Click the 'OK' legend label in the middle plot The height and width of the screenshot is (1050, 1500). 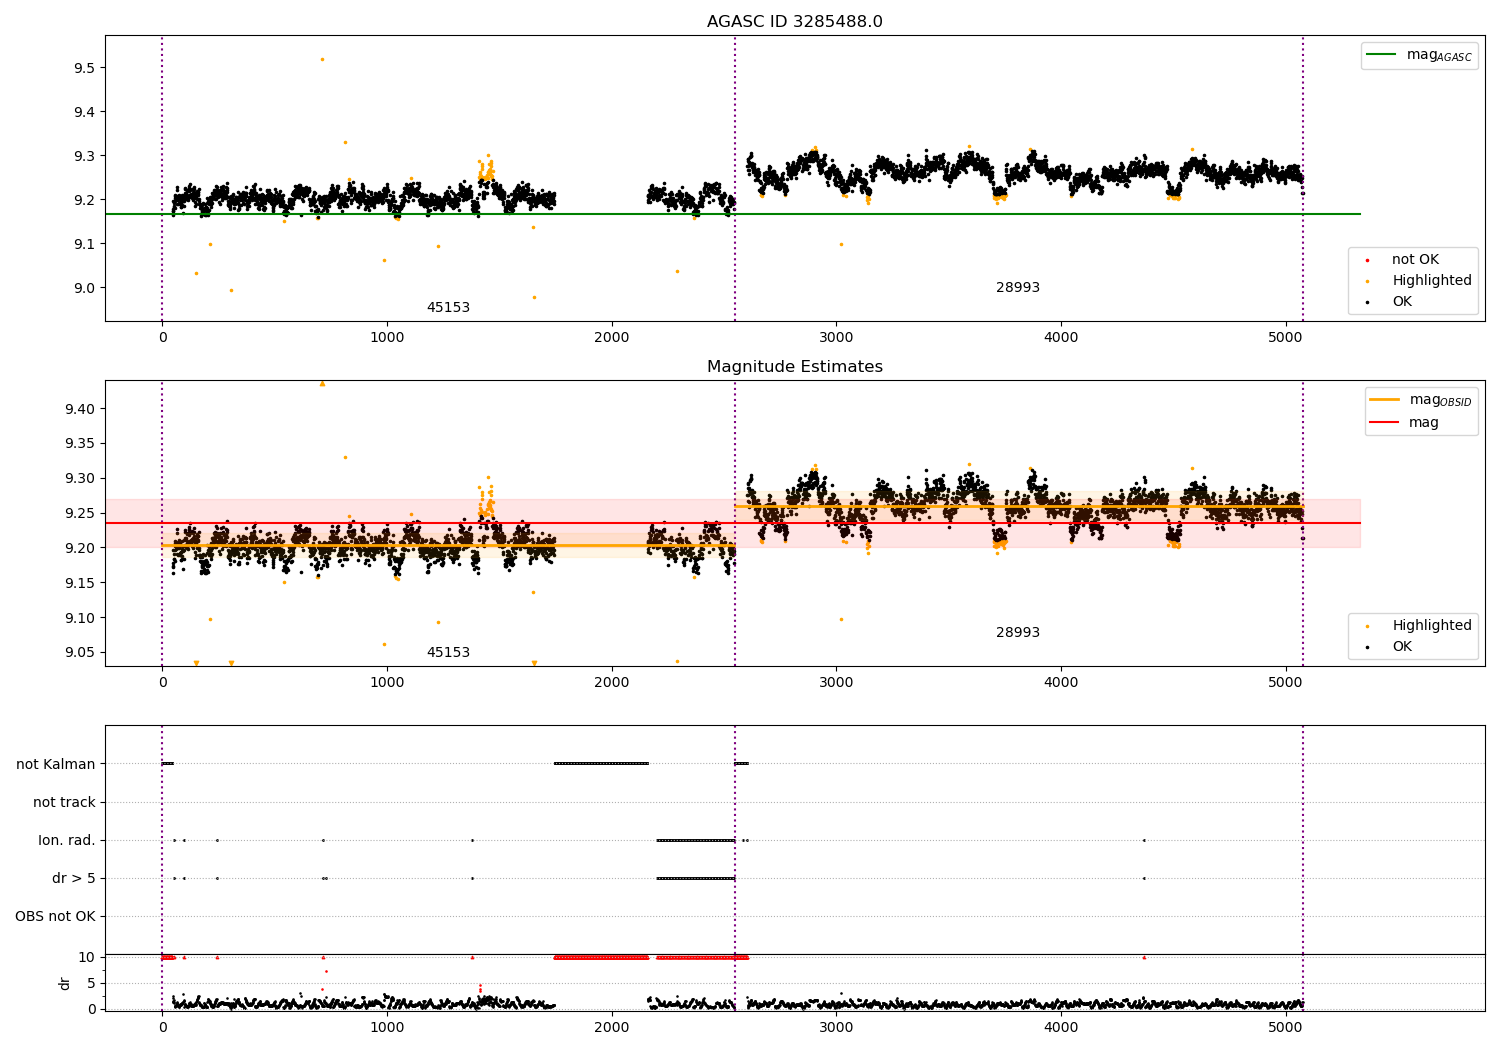(x=1402, y=646)
